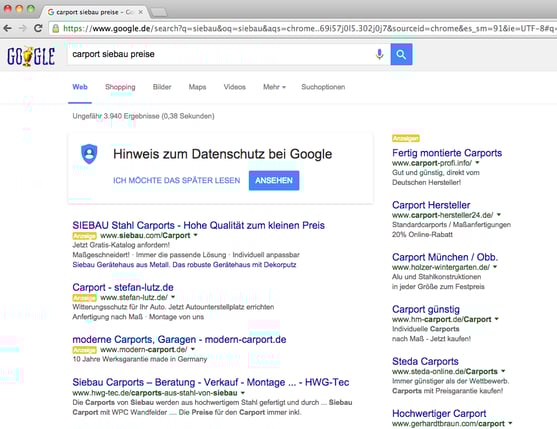
Task: Expand arrow next to www.carport-hersteller24.de/
Action: click(x=499, y=215)
